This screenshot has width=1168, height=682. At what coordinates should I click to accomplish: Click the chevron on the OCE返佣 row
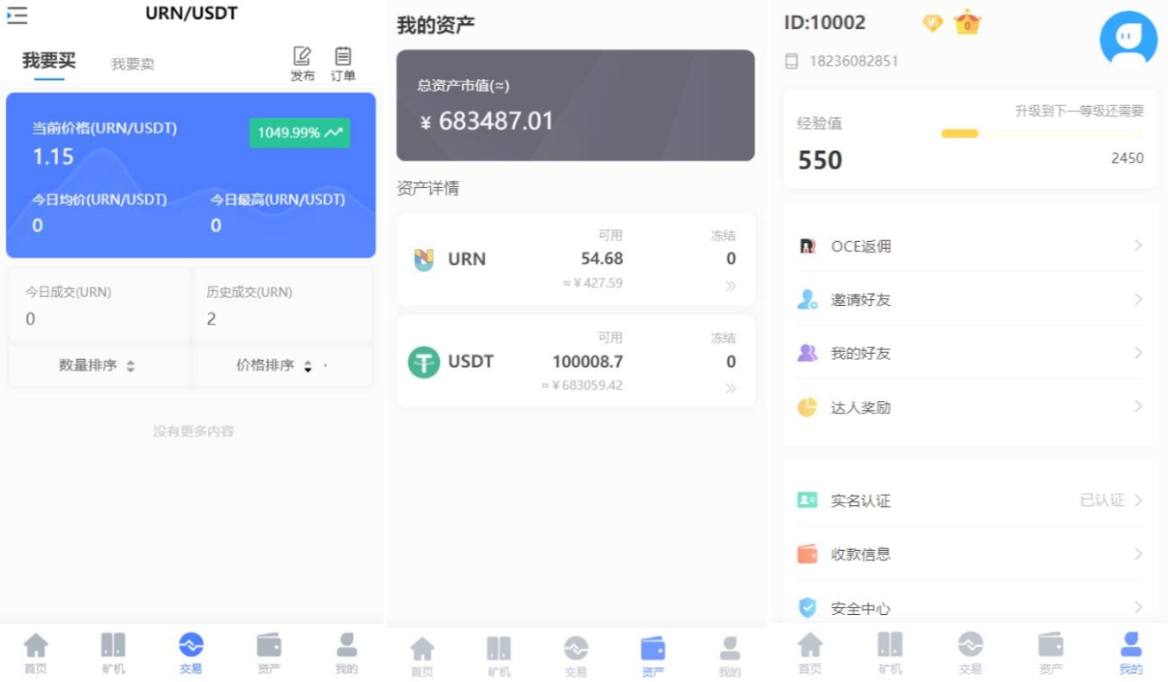(1137, 246)
